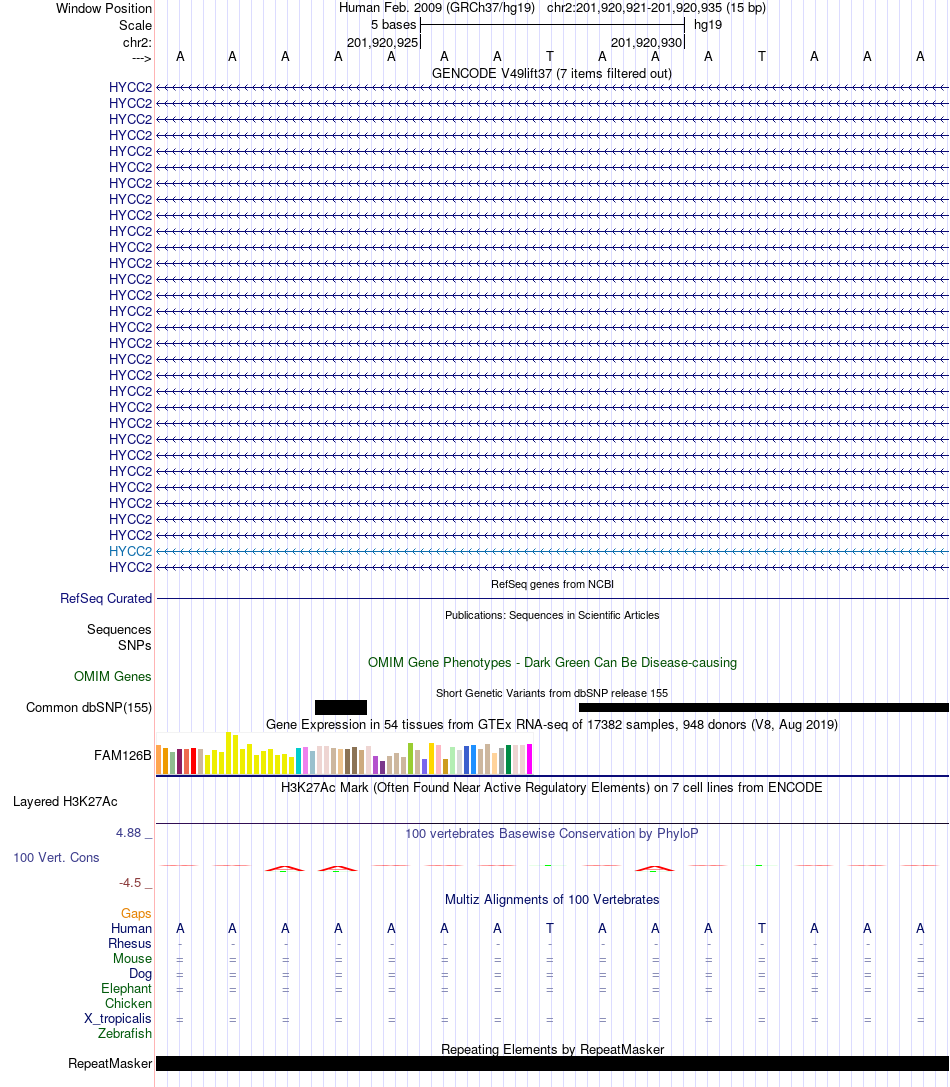This screenshot has width=950, height=1087.
Task: Select the light-blue HYCC2 transcript label
Action: [x=130, y=551]
